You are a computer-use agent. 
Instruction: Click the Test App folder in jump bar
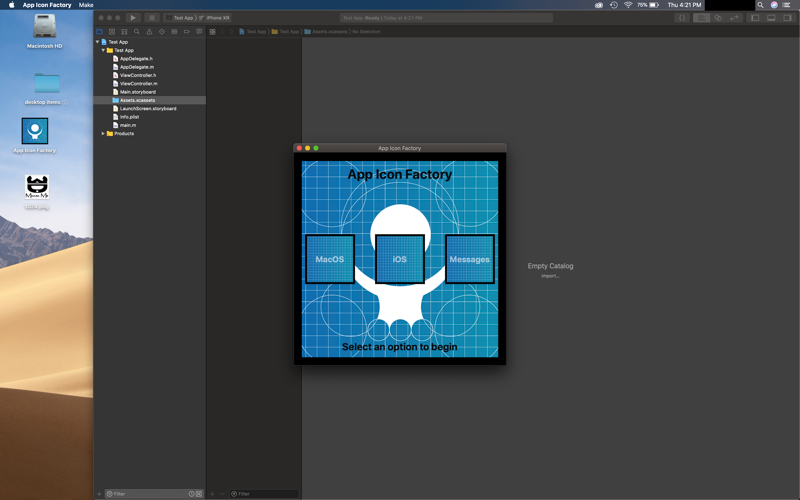pos(285,32)
